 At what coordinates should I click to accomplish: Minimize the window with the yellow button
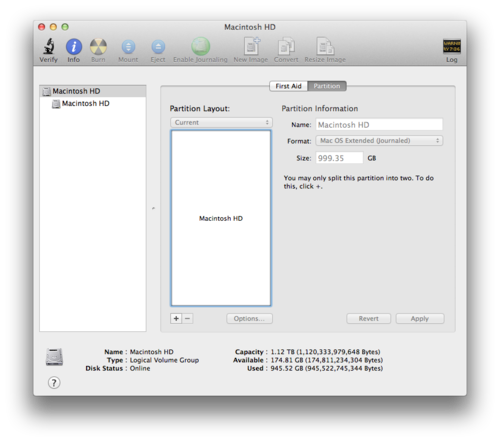(53, 27)
